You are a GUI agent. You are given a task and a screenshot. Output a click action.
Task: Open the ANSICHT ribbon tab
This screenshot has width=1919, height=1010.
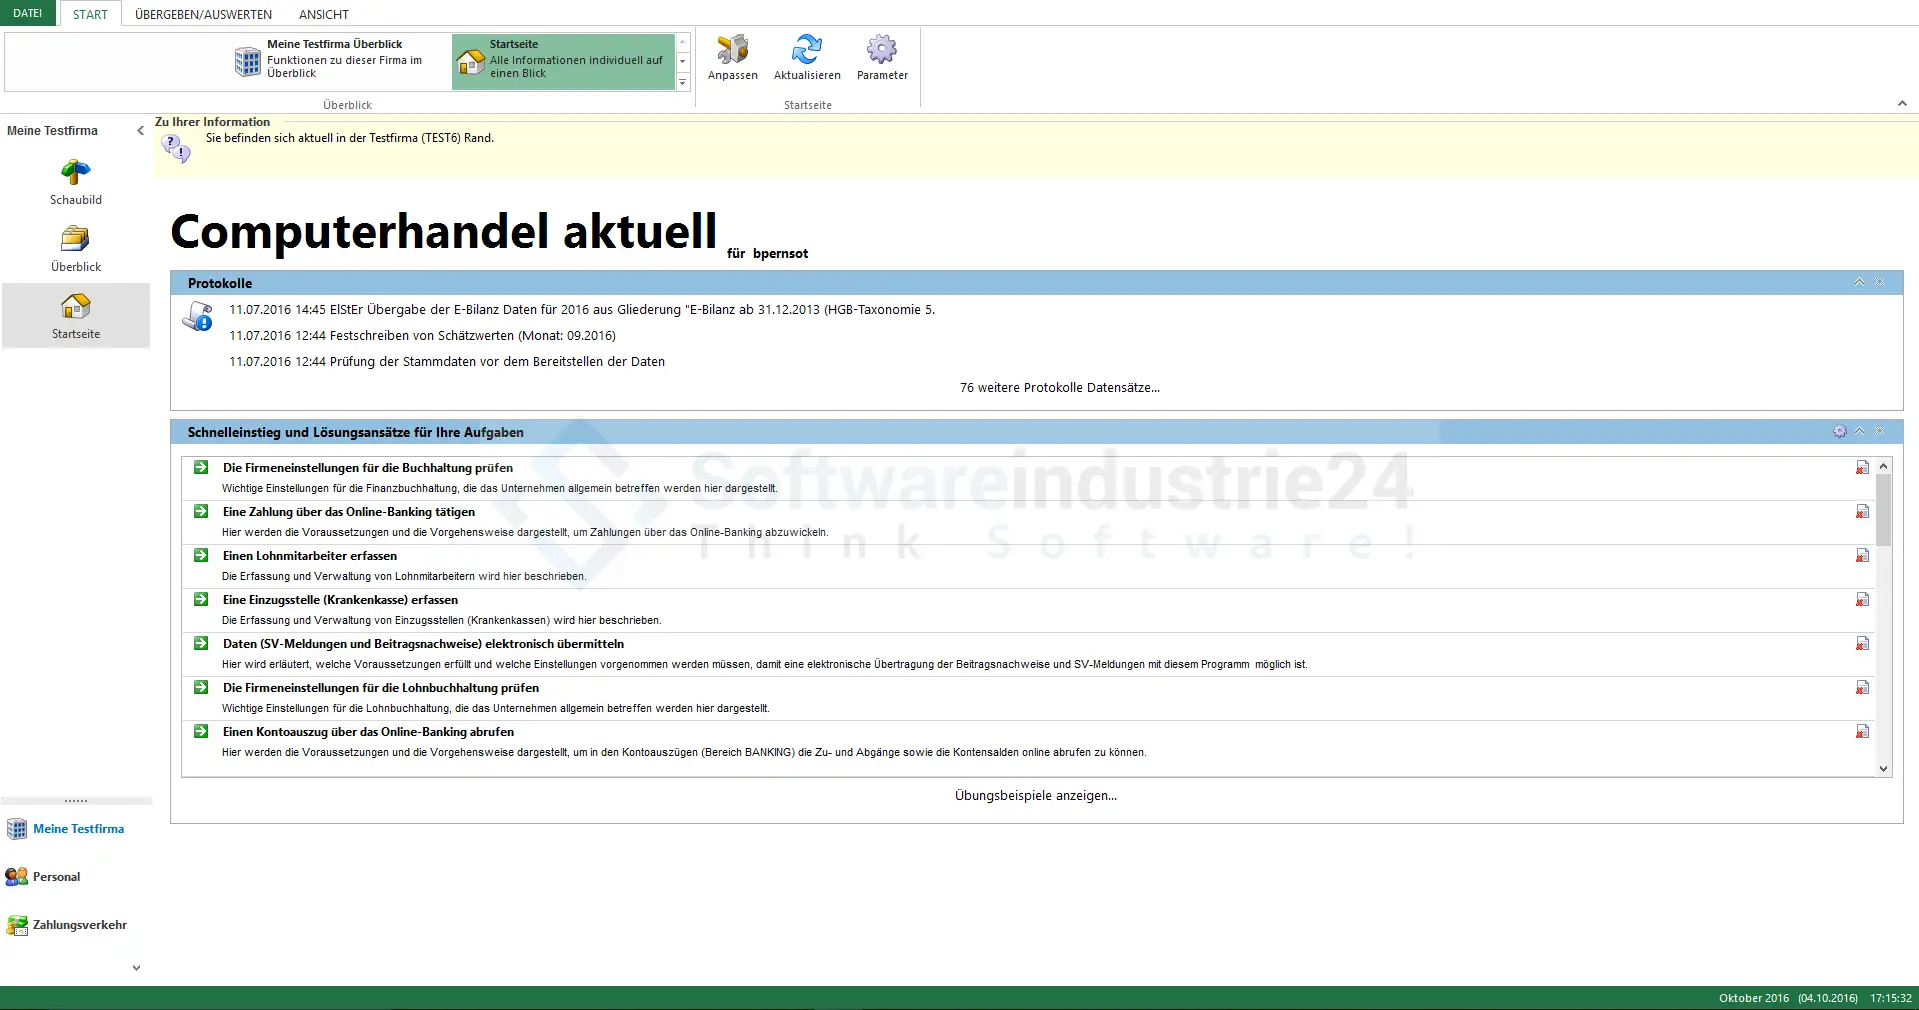pos(324,14)
